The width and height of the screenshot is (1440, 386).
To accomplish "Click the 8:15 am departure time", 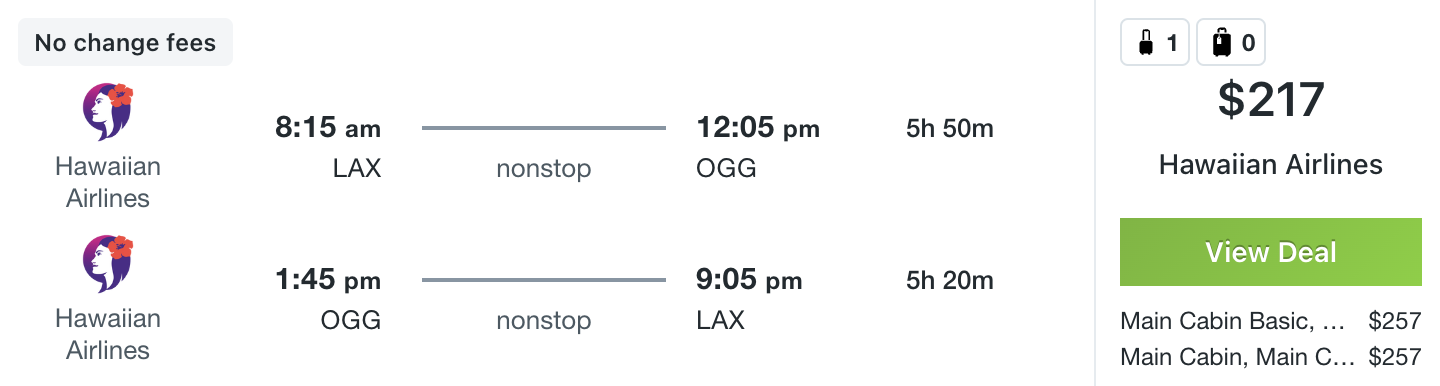I will (328, 129).
